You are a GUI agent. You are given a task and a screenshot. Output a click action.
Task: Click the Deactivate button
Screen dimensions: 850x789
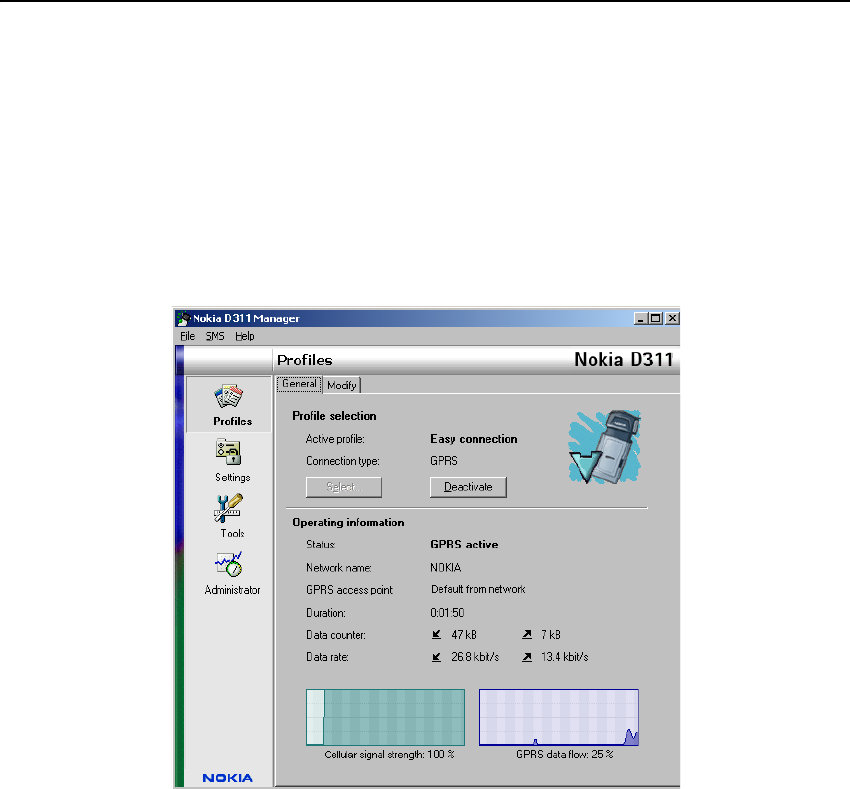(468, 487)
